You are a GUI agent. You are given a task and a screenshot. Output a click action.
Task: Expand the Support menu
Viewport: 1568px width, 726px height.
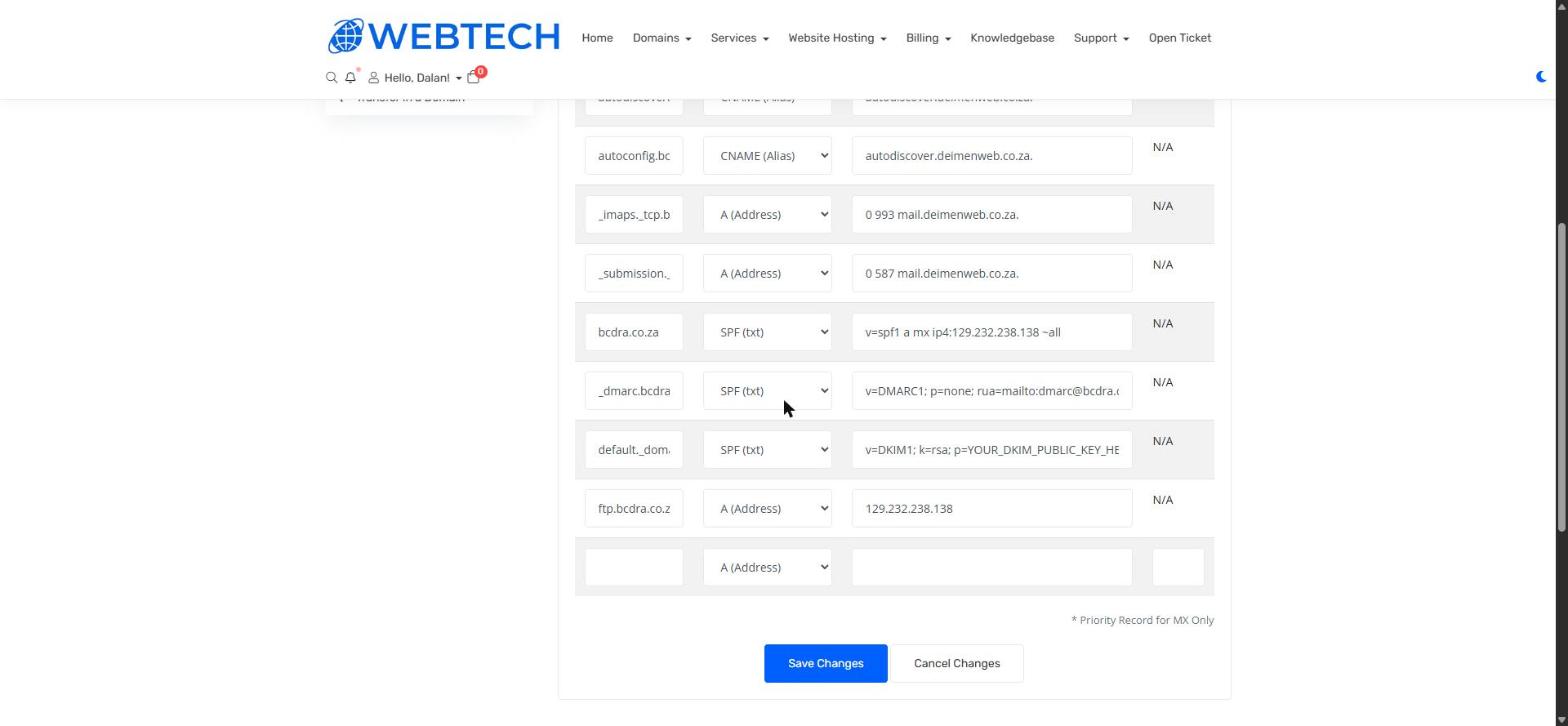pos(1101,38)
